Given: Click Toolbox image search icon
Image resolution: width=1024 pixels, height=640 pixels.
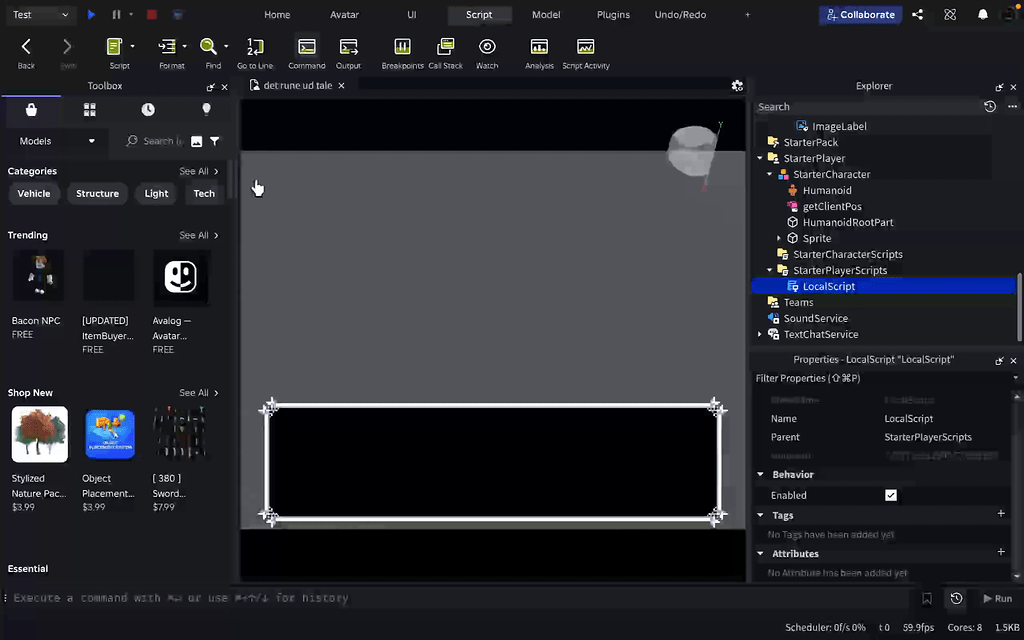Looking at the screenshot, I should [197, 141].
